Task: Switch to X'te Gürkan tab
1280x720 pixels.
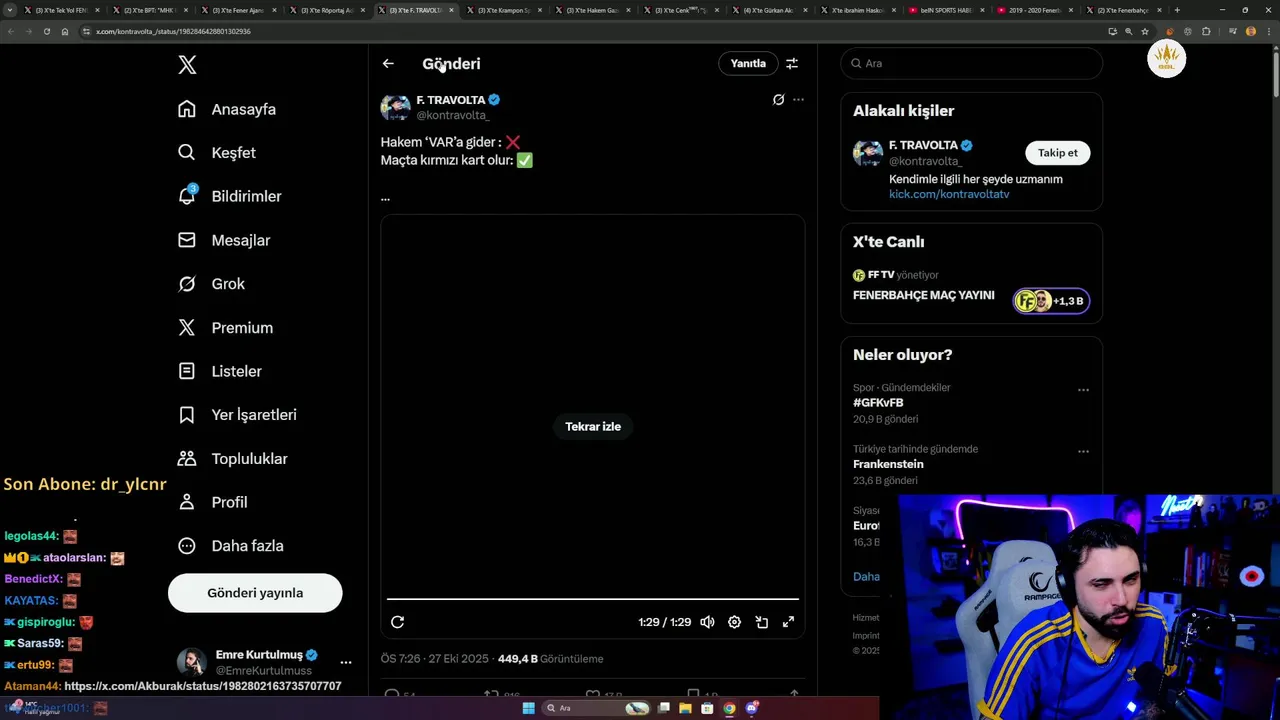Action: pyautogui.click(x=769, y=10)
